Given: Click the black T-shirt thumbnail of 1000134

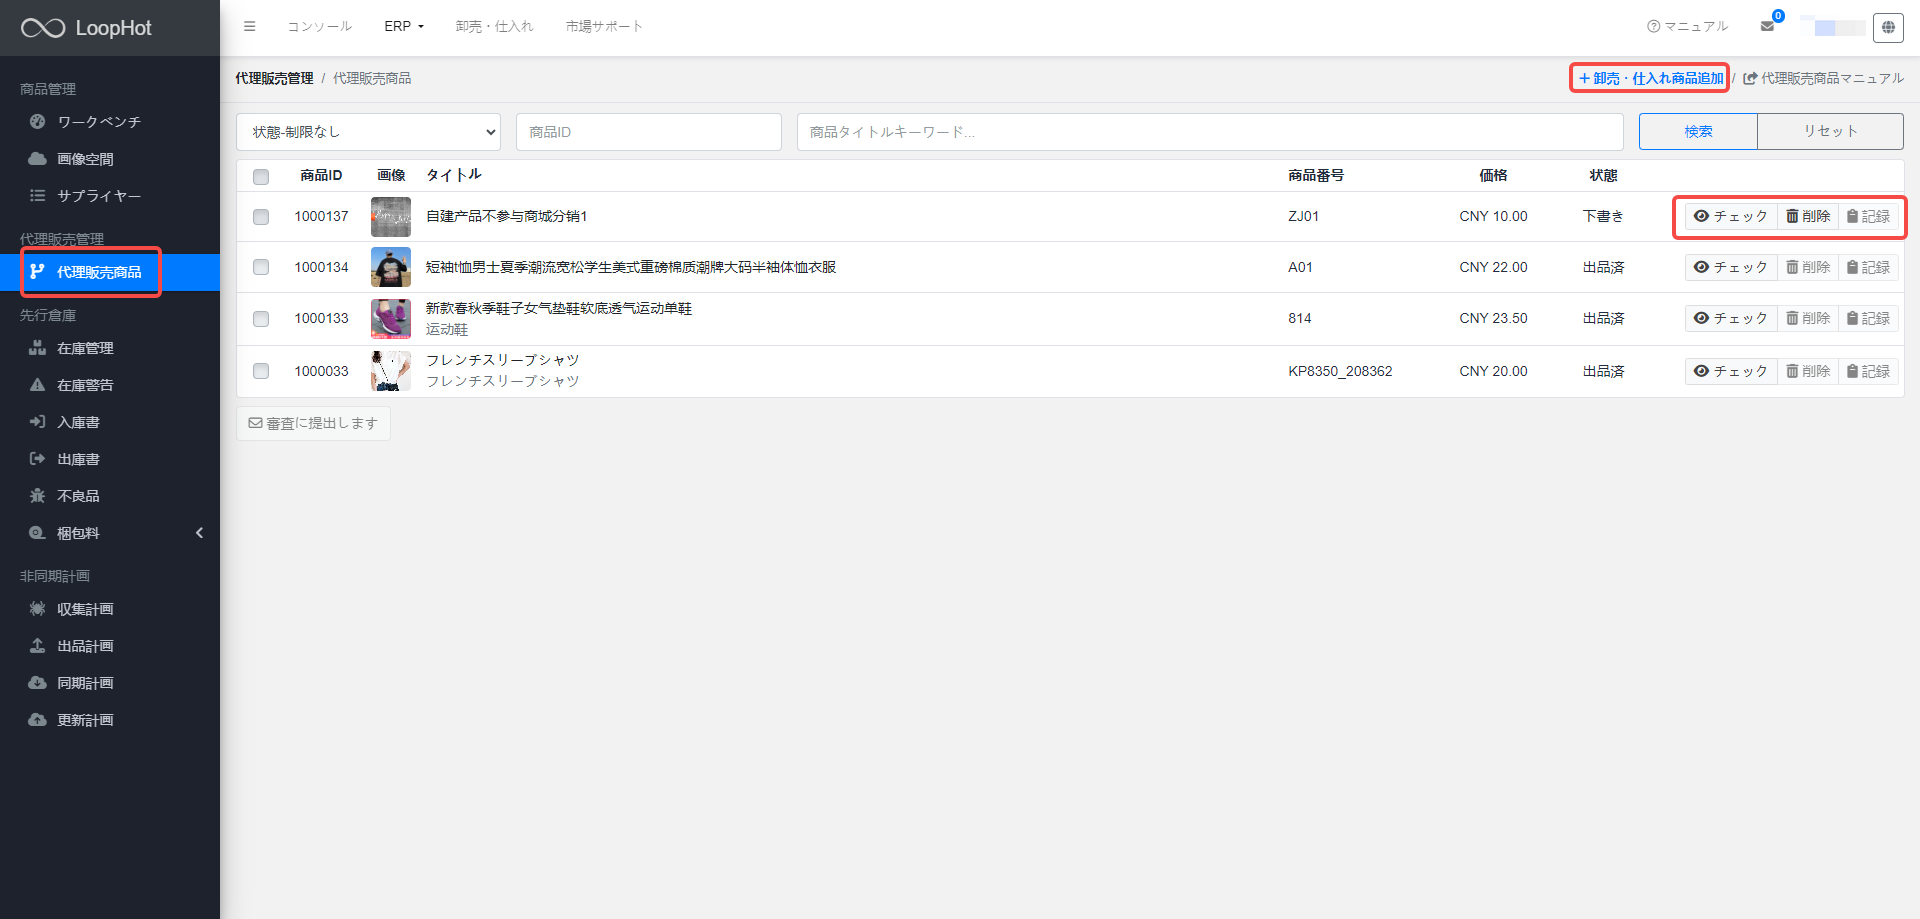Looking at the screenshot, I should click(391, 267).
